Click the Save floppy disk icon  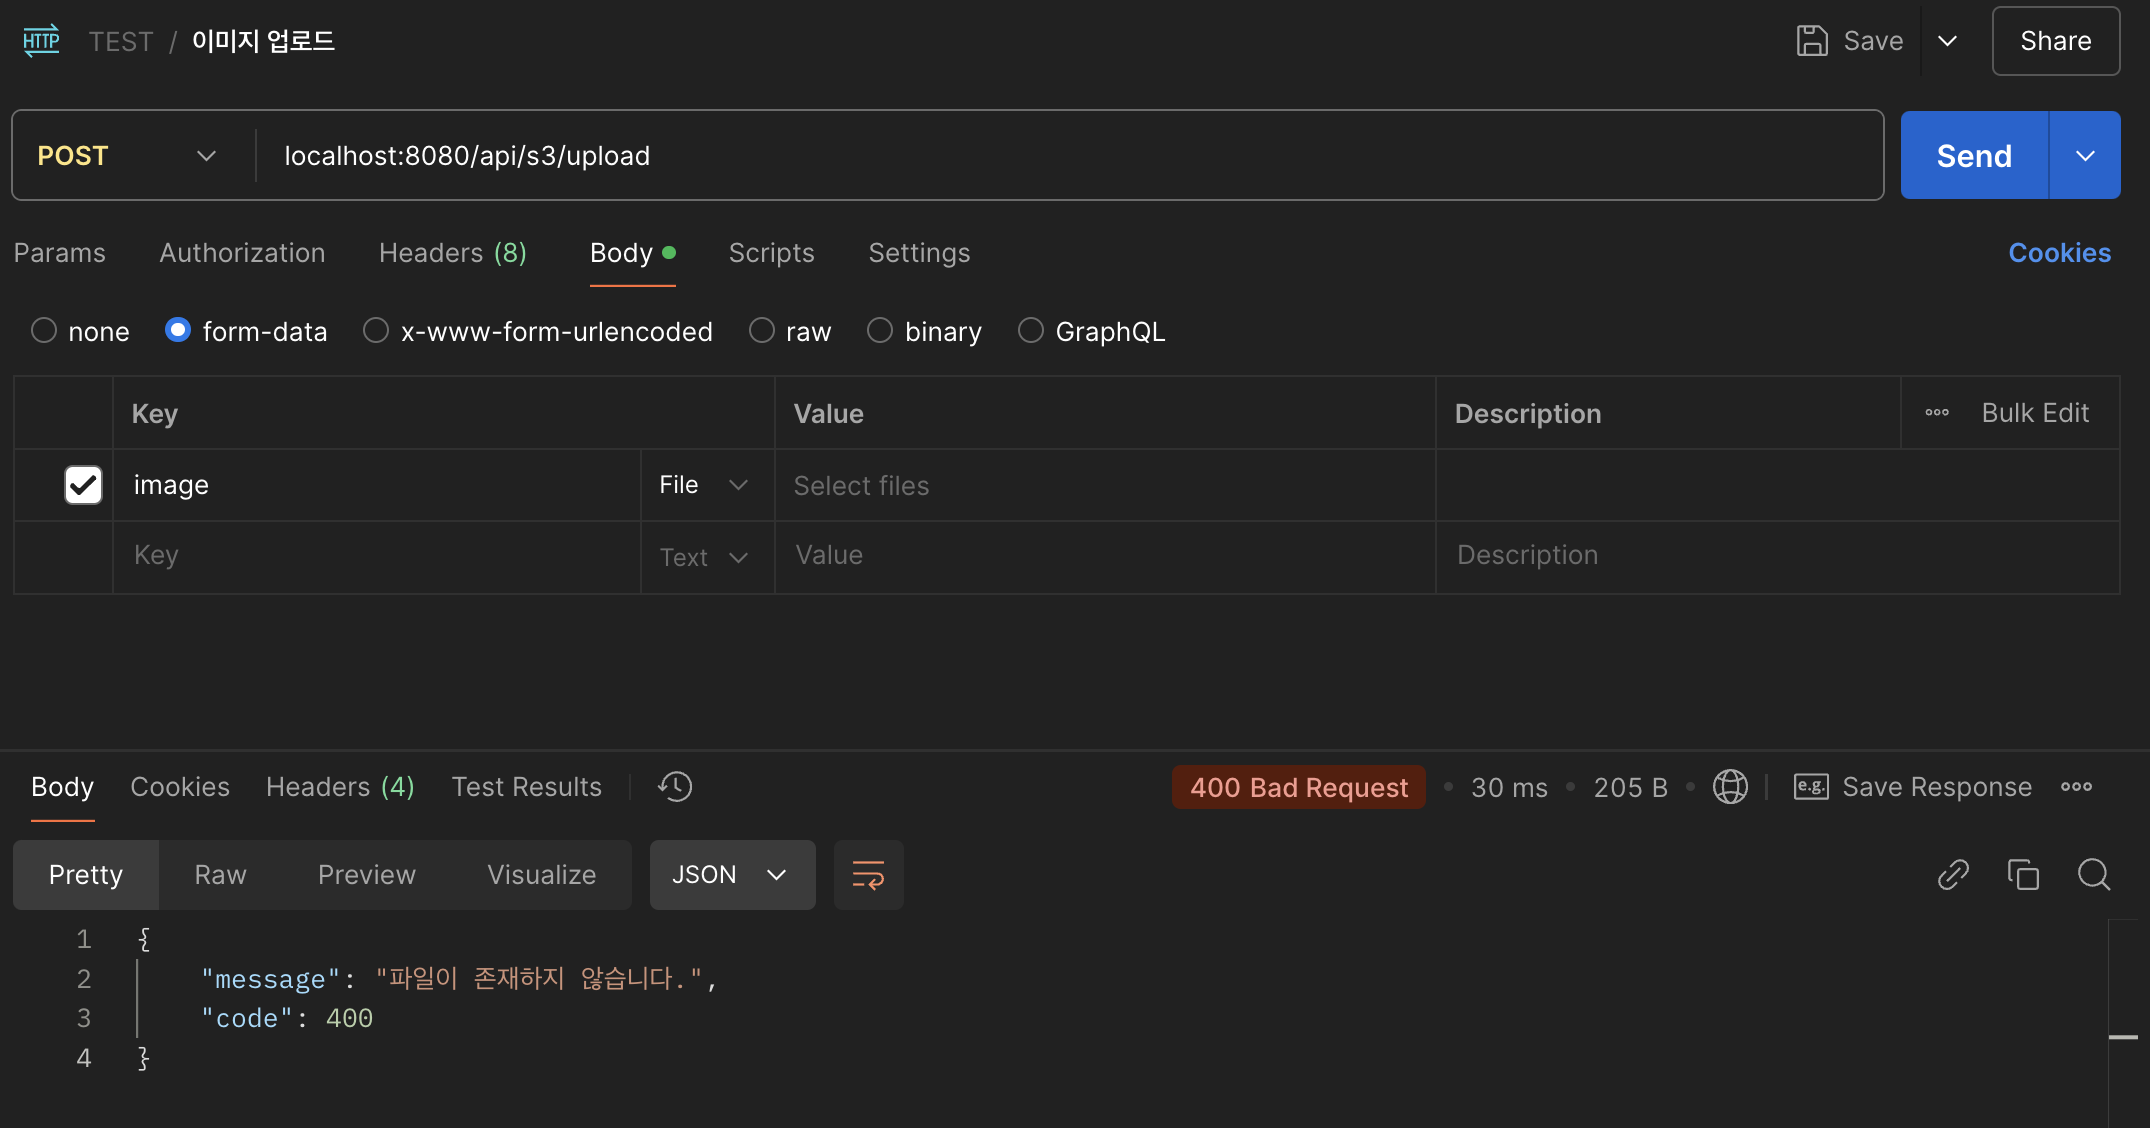[1812, 41]
